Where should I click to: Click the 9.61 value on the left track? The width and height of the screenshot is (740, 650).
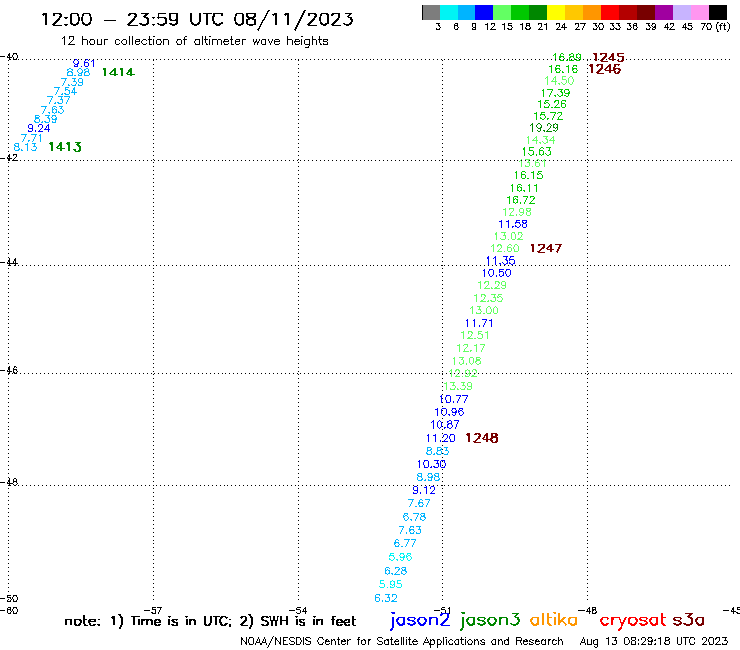coord(84,63)
